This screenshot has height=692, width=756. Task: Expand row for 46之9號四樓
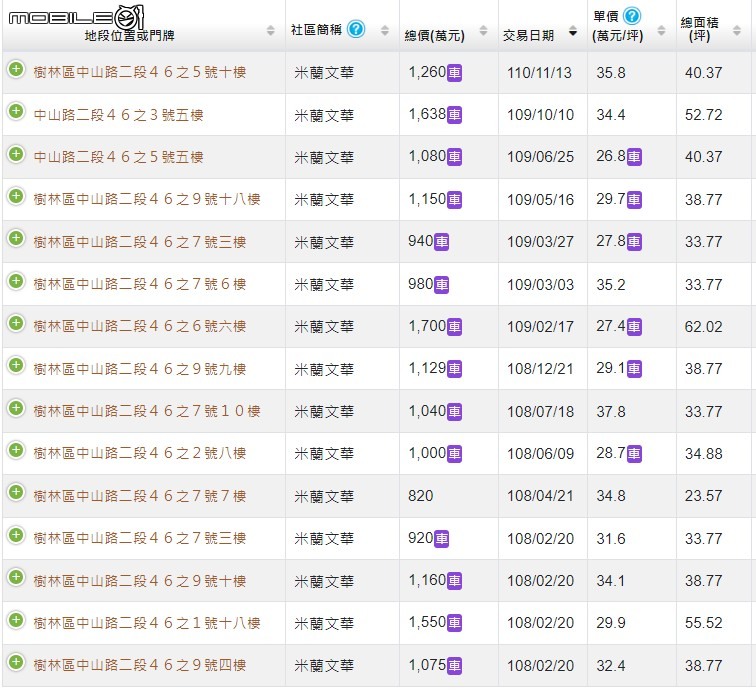(16, 662)
